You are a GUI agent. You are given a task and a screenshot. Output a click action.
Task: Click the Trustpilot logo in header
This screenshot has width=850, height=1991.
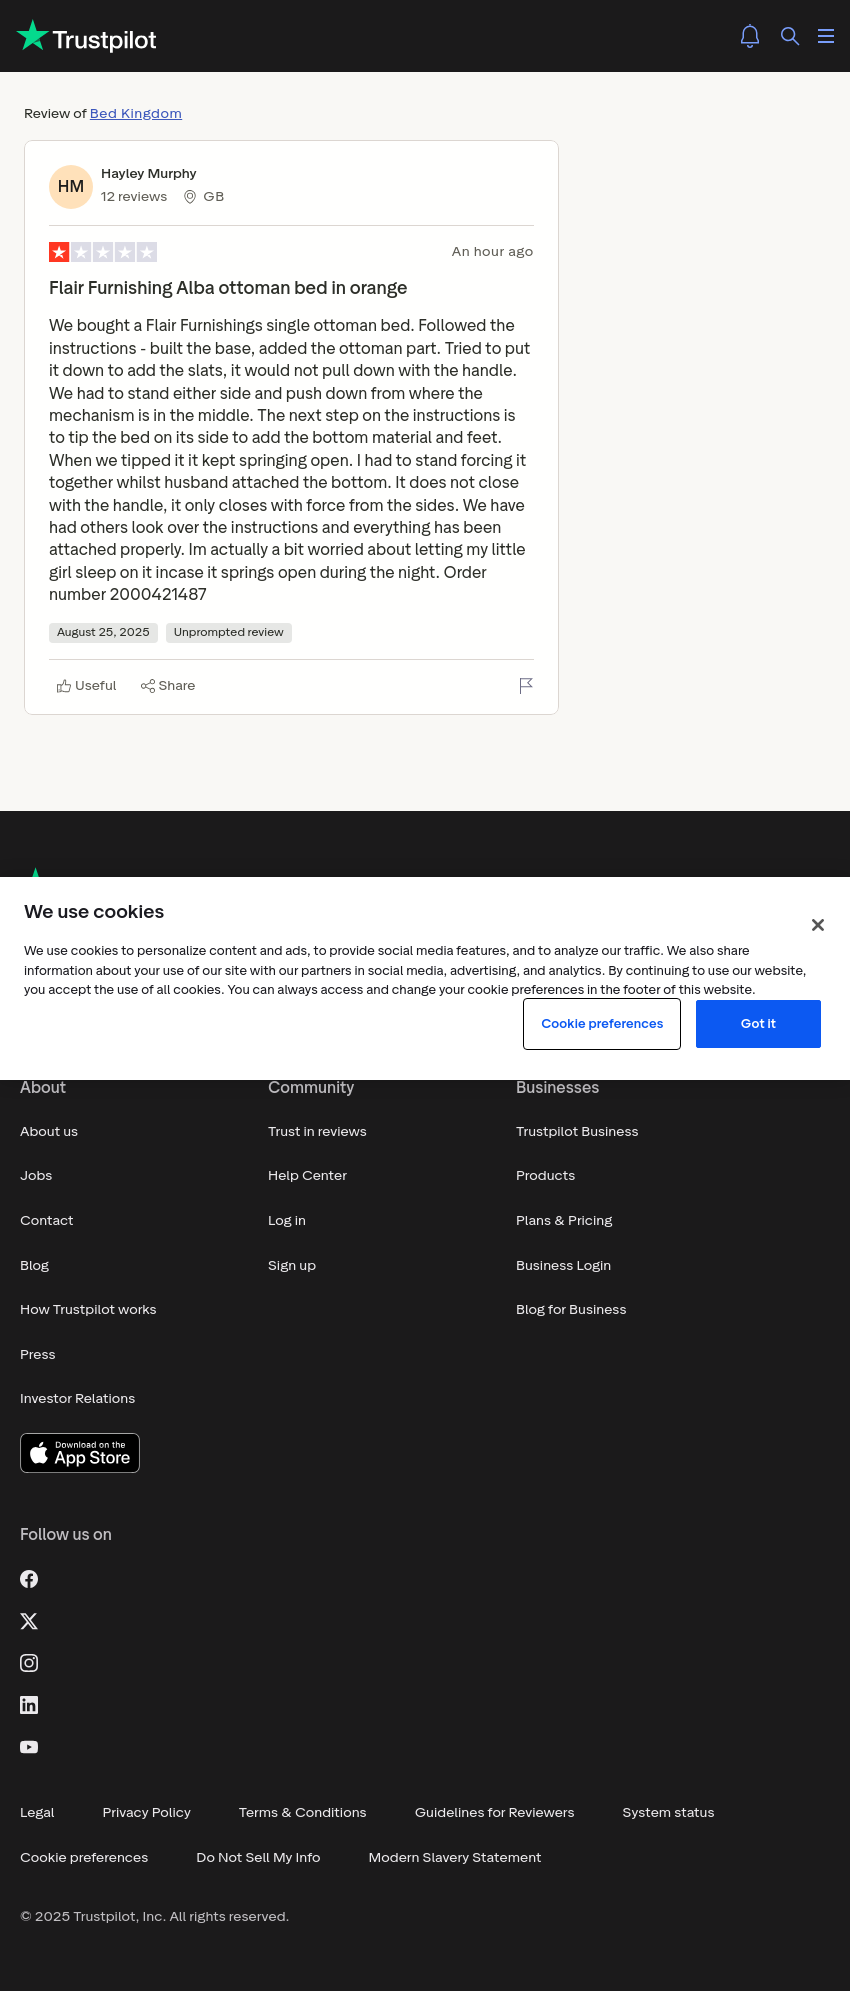pos(87,36)
